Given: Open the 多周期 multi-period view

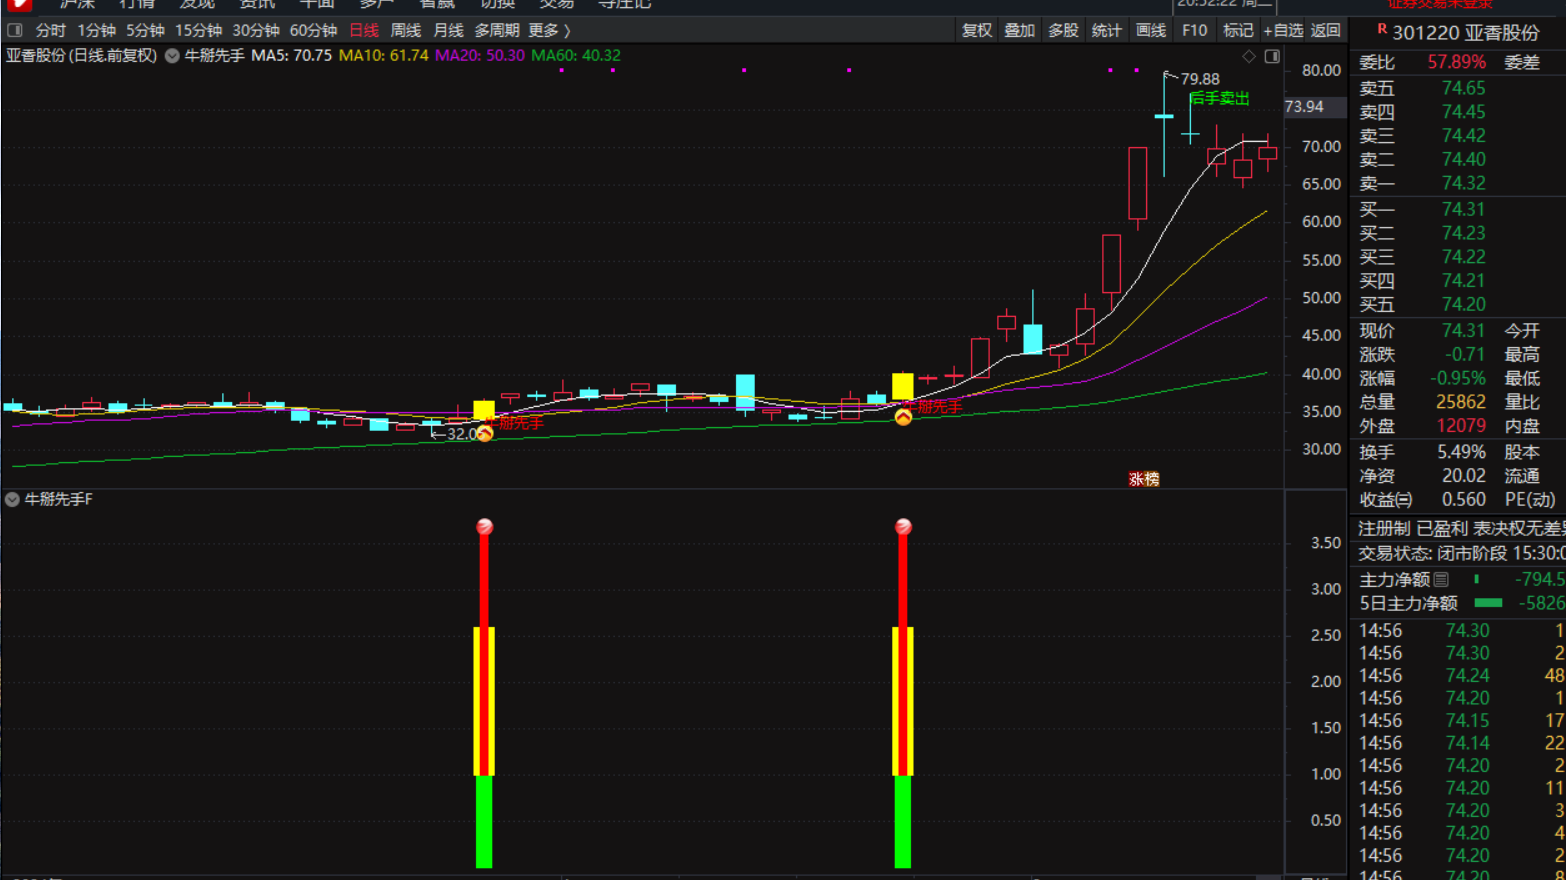Looking at the screenshot, I should click(497, 31).
